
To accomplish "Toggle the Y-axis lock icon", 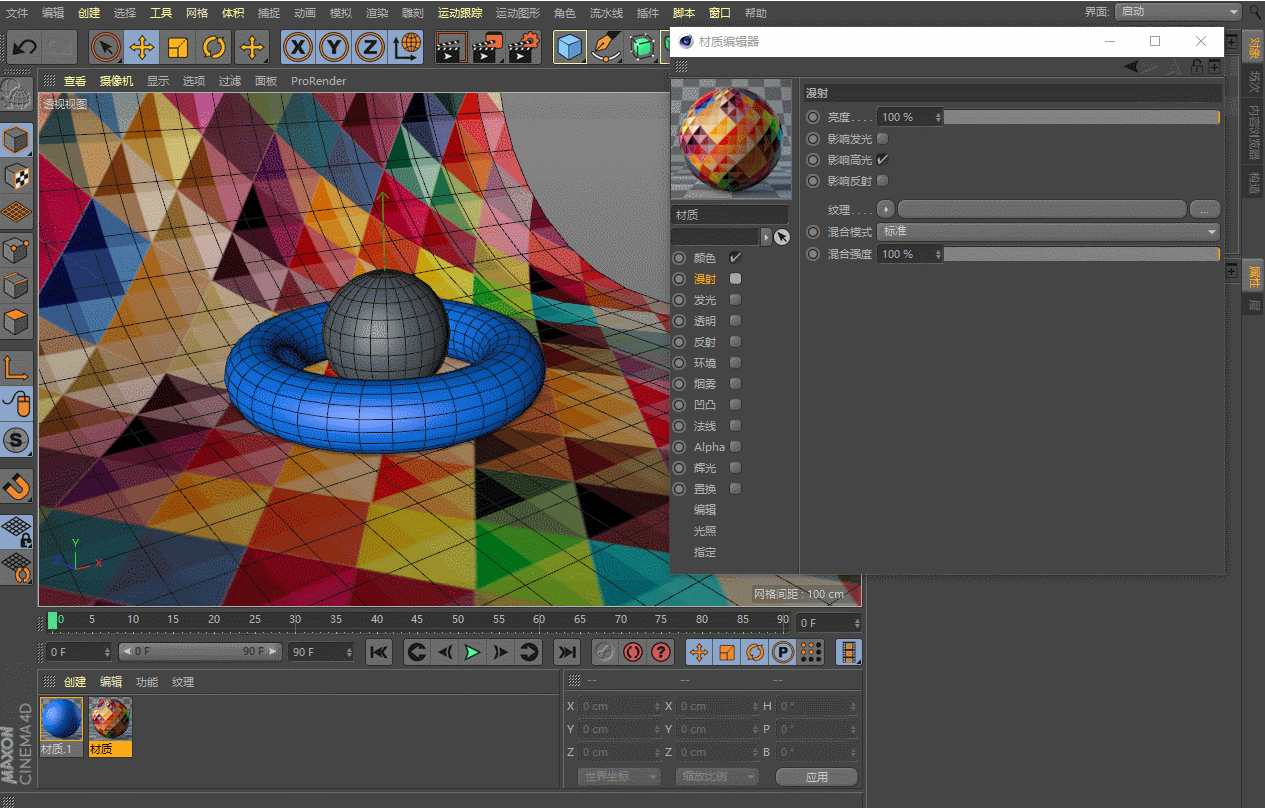I will (x=334, y=47).
